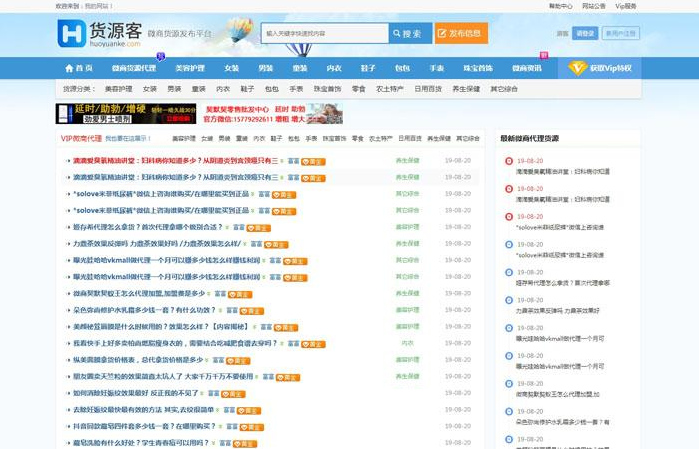
Task: Select 养生保健 in the 货源分类 bar
Action: point(466,89)
